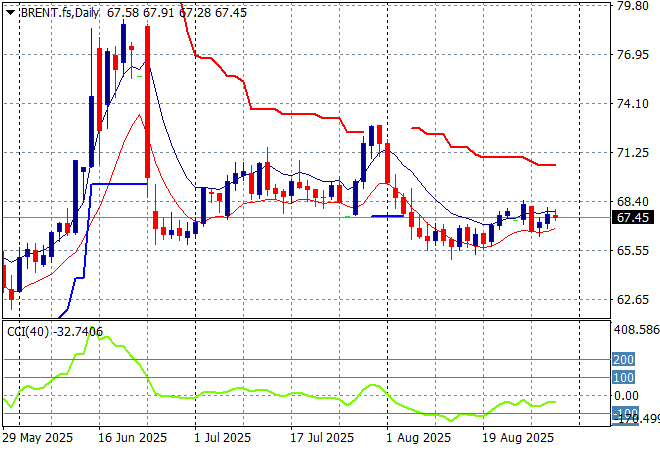The height and width of the screenshot is (450, 660).
Task: Select the long blue horizontal step line in June
Action: click(118, 184)
